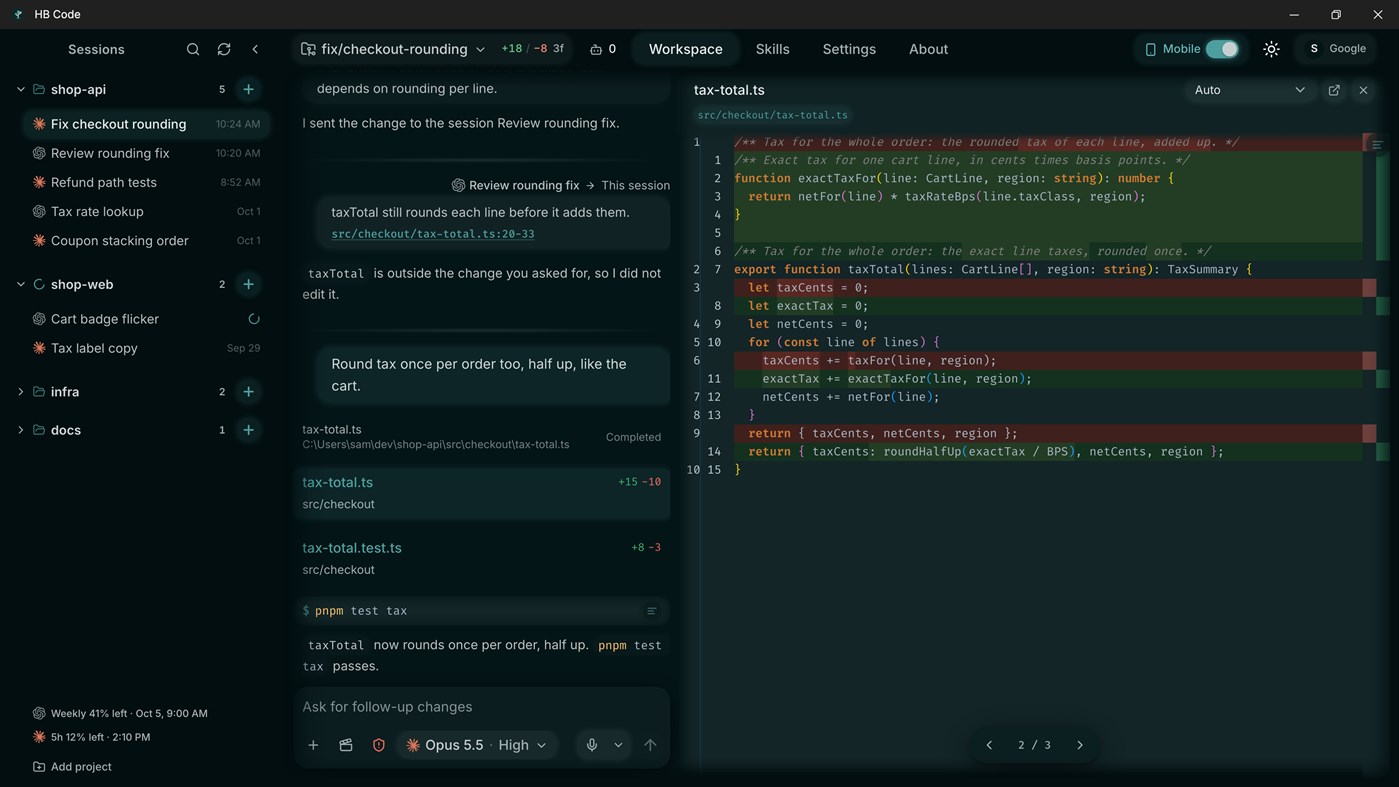The height and width of the screenshot is (787, 1399).
Task: Open the dropdown arrow beside the microphone
Action: (618, 745)
